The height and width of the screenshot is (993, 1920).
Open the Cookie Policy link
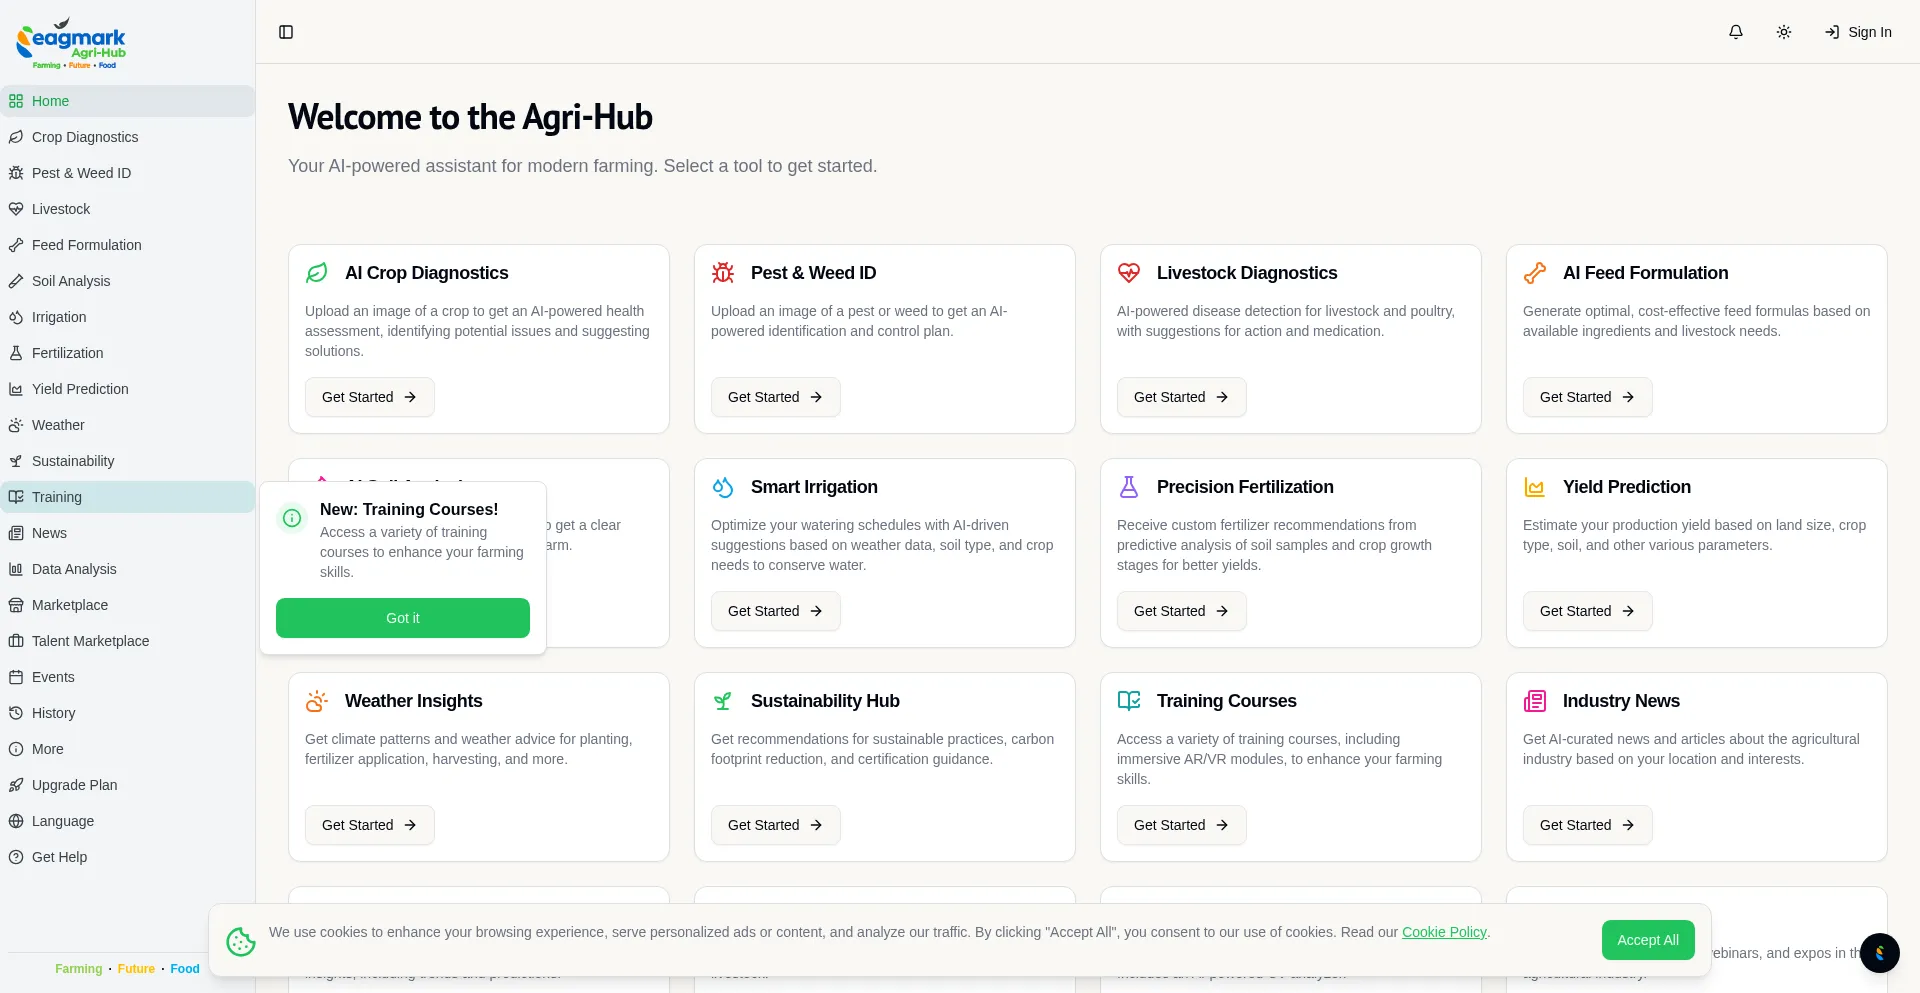click(x=1444, y=932)
